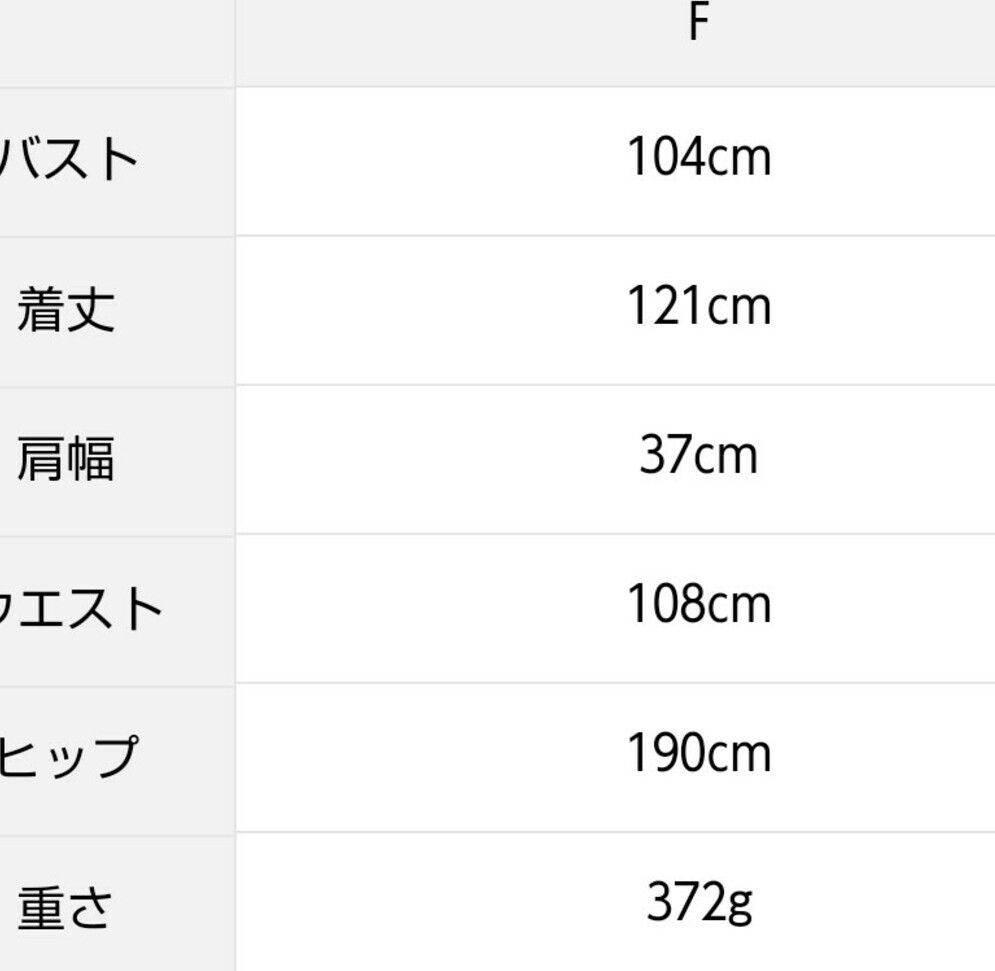Click the empty header cell beside F

pos(116,40)
